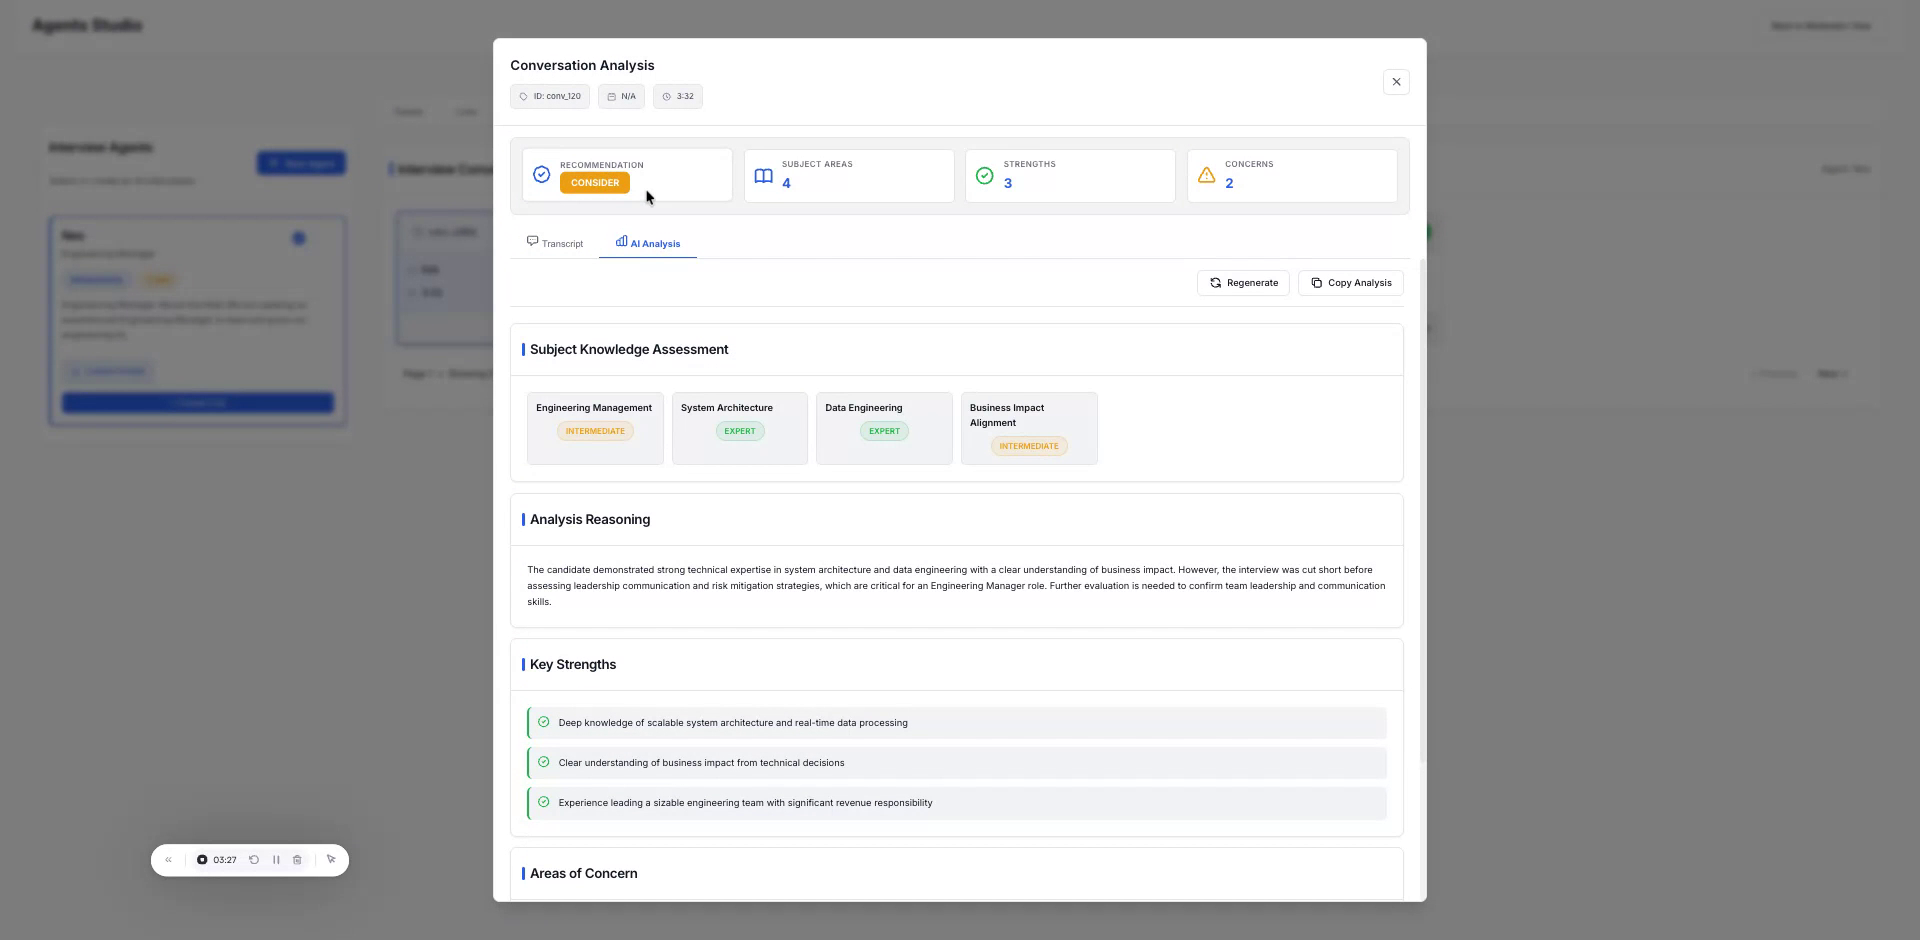Click the ID: conv_120 chip
The image size is (1920, 940).
click(x=549, y=96)
